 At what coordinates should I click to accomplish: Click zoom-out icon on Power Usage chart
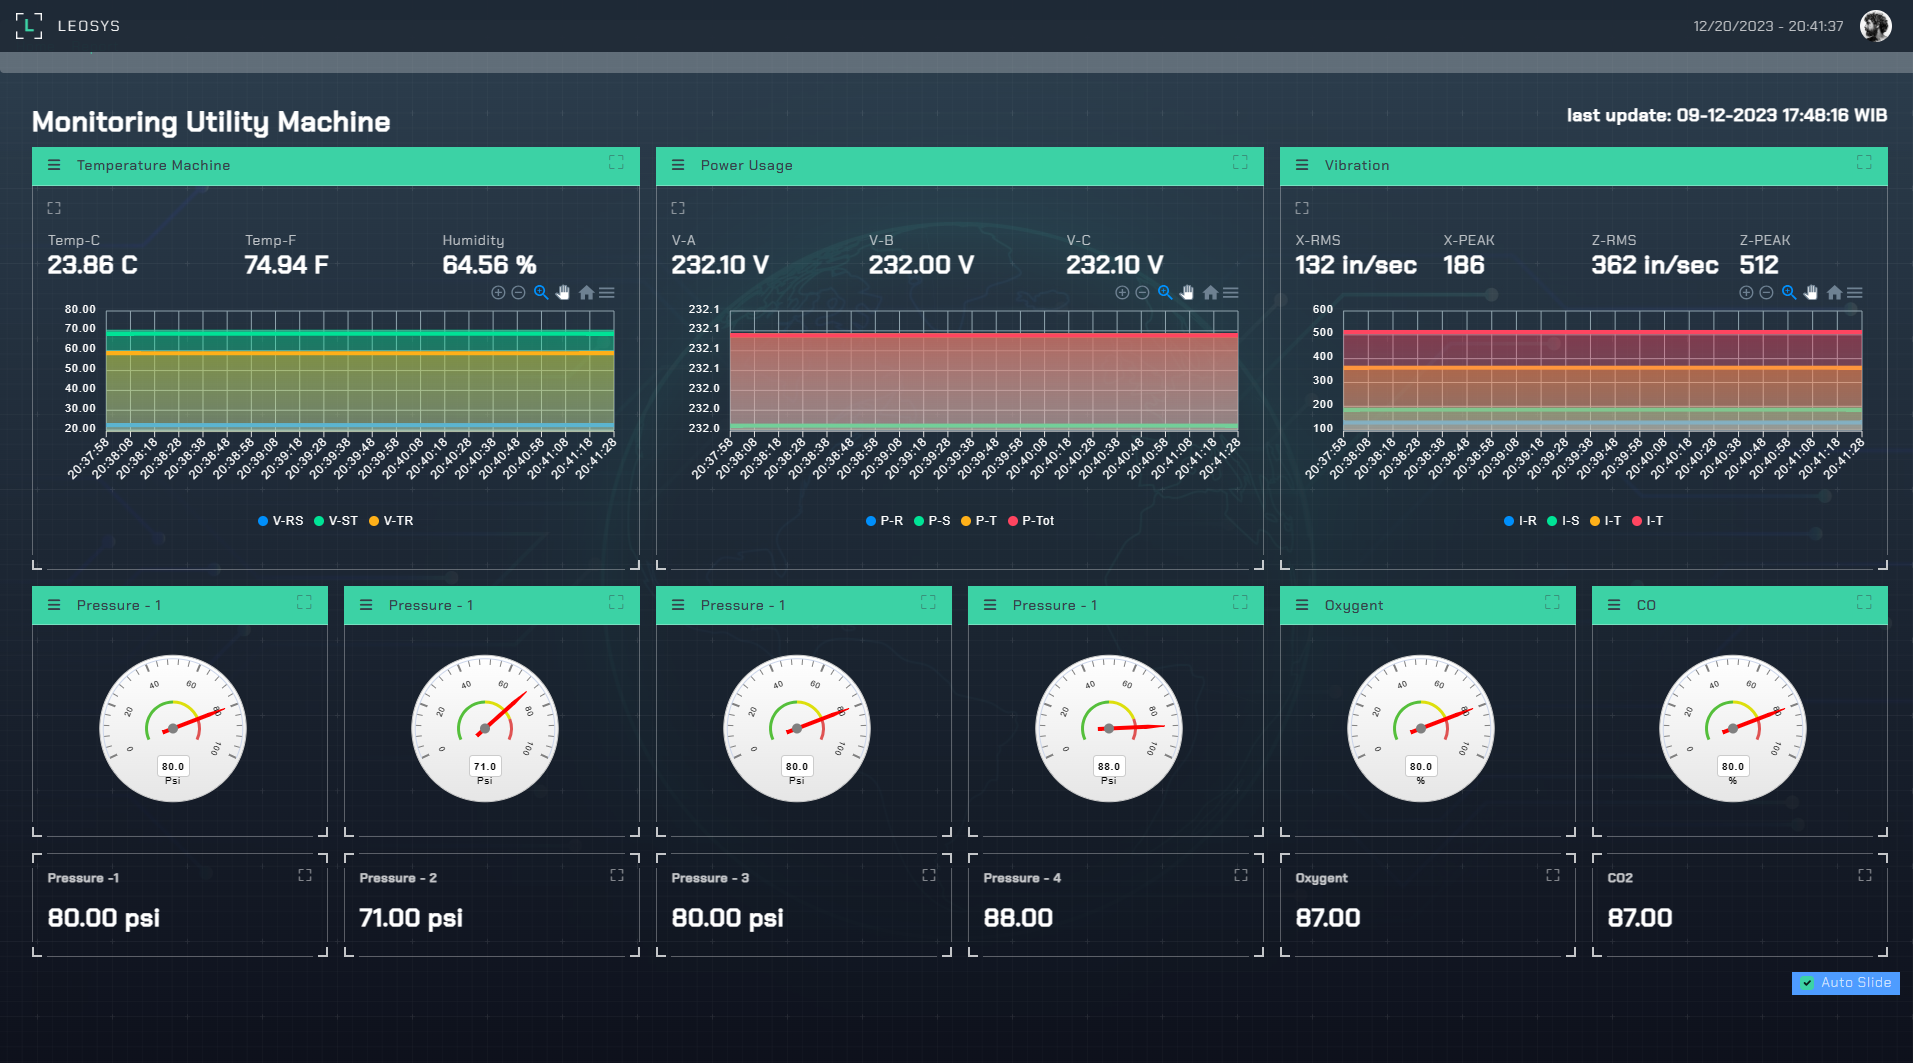[x=1142, y=293]
